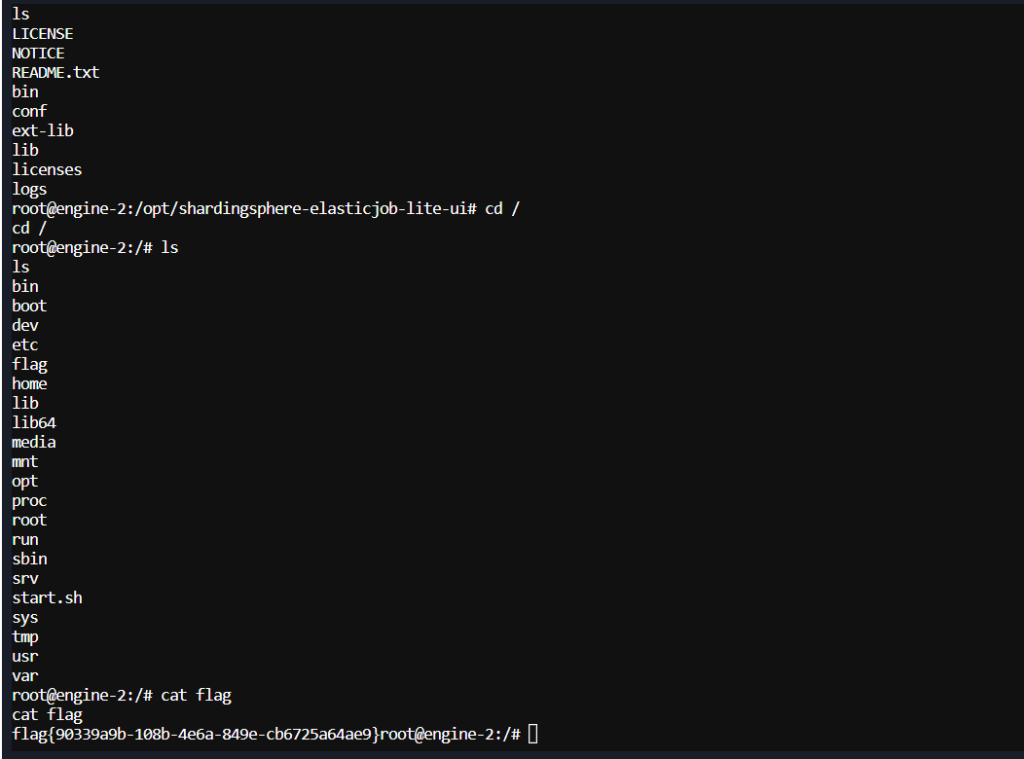Click the 'NOTICE' file entry
Image resolution: width=1024 pixels, height=759 pixels.
pos(38,53)
